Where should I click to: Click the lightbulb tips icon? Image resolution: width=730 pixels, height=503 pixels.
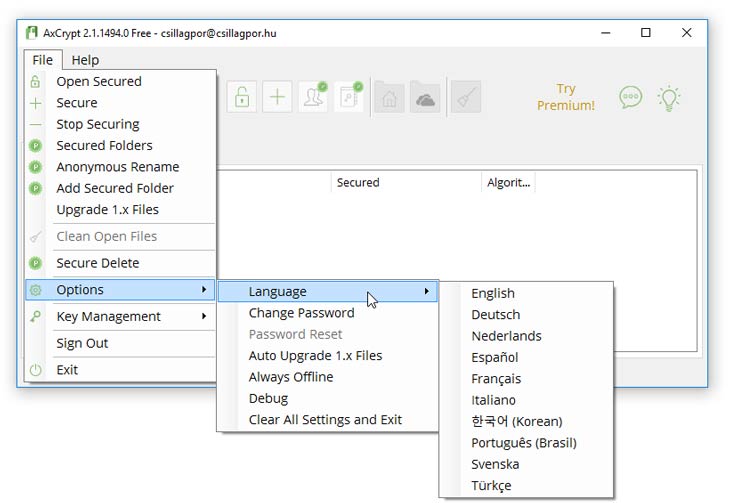coord(669,98)
